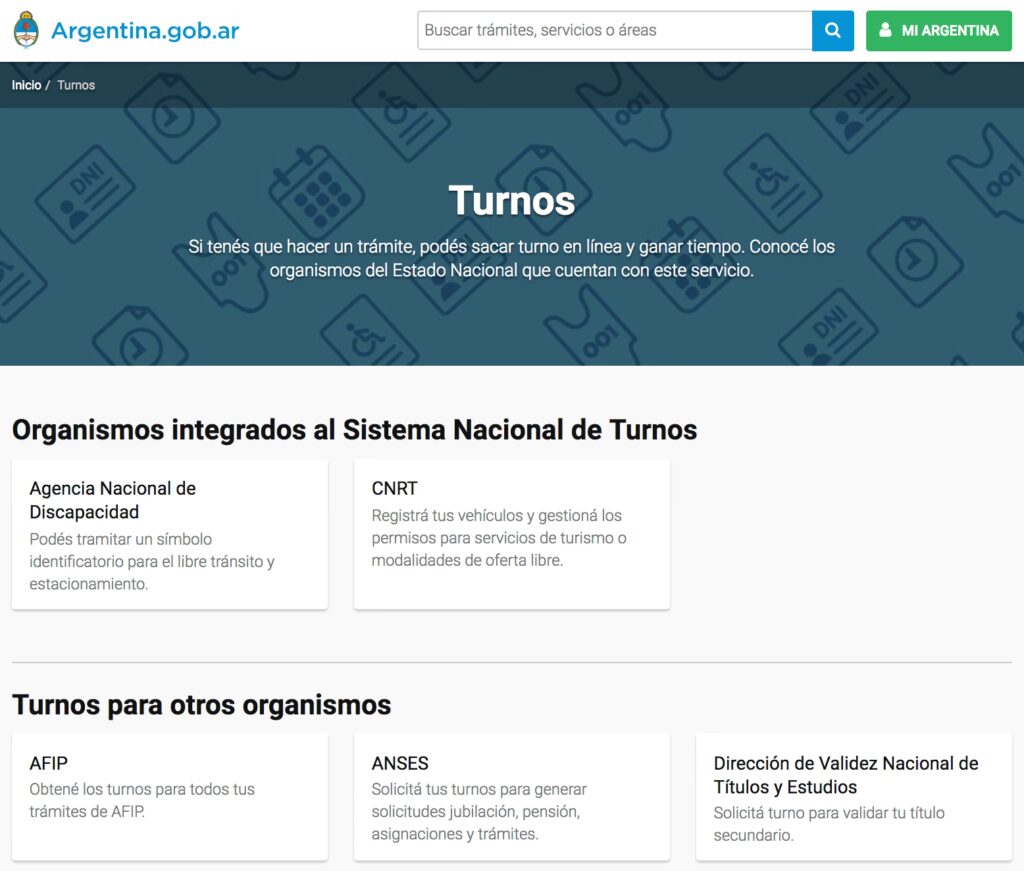Open the MI ARGENTINA login button

[938, 31]
